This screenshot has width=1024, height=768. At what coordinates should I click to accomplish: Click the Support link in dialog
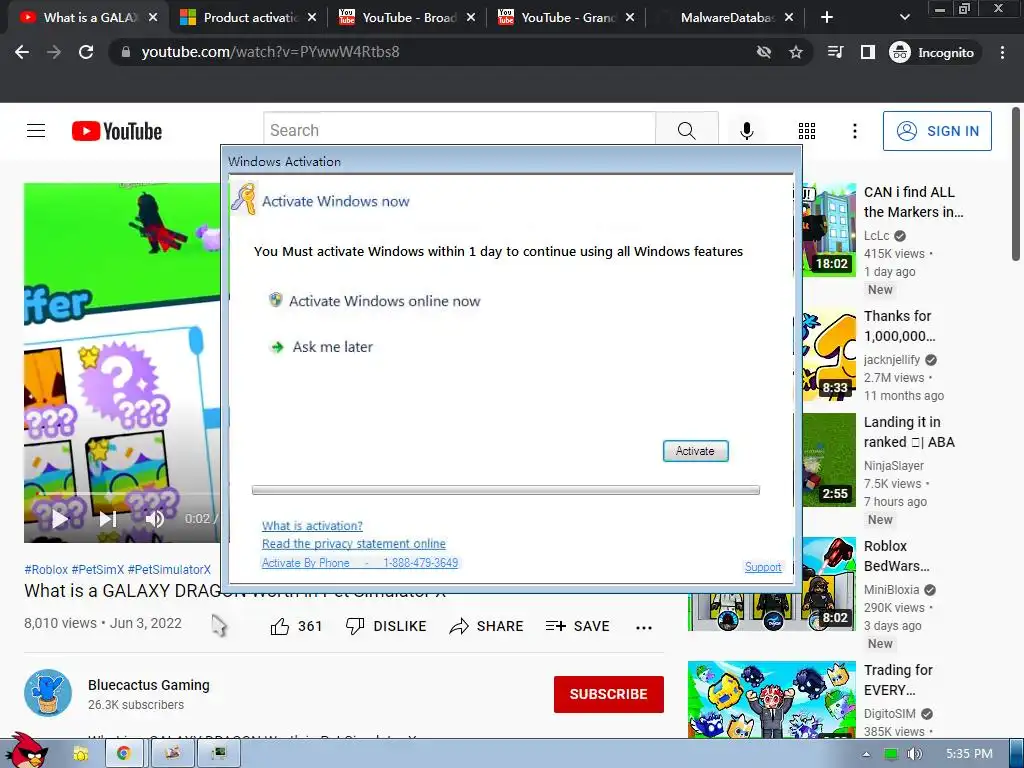coord(763,567)
